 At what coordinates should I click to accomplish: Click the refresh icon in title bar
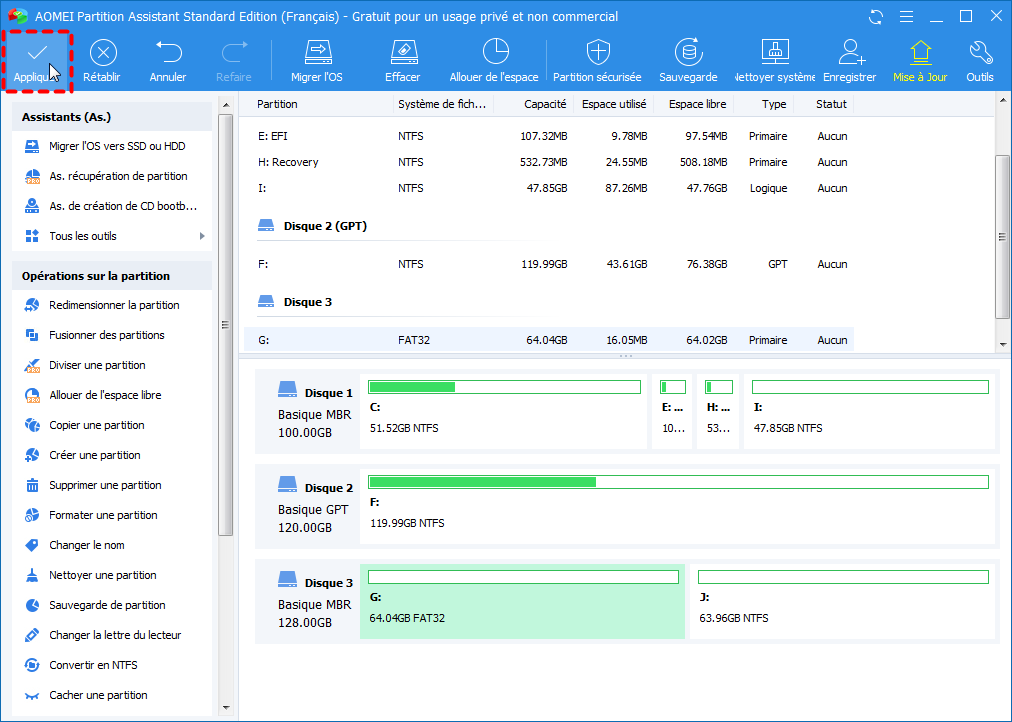point(877,17)
